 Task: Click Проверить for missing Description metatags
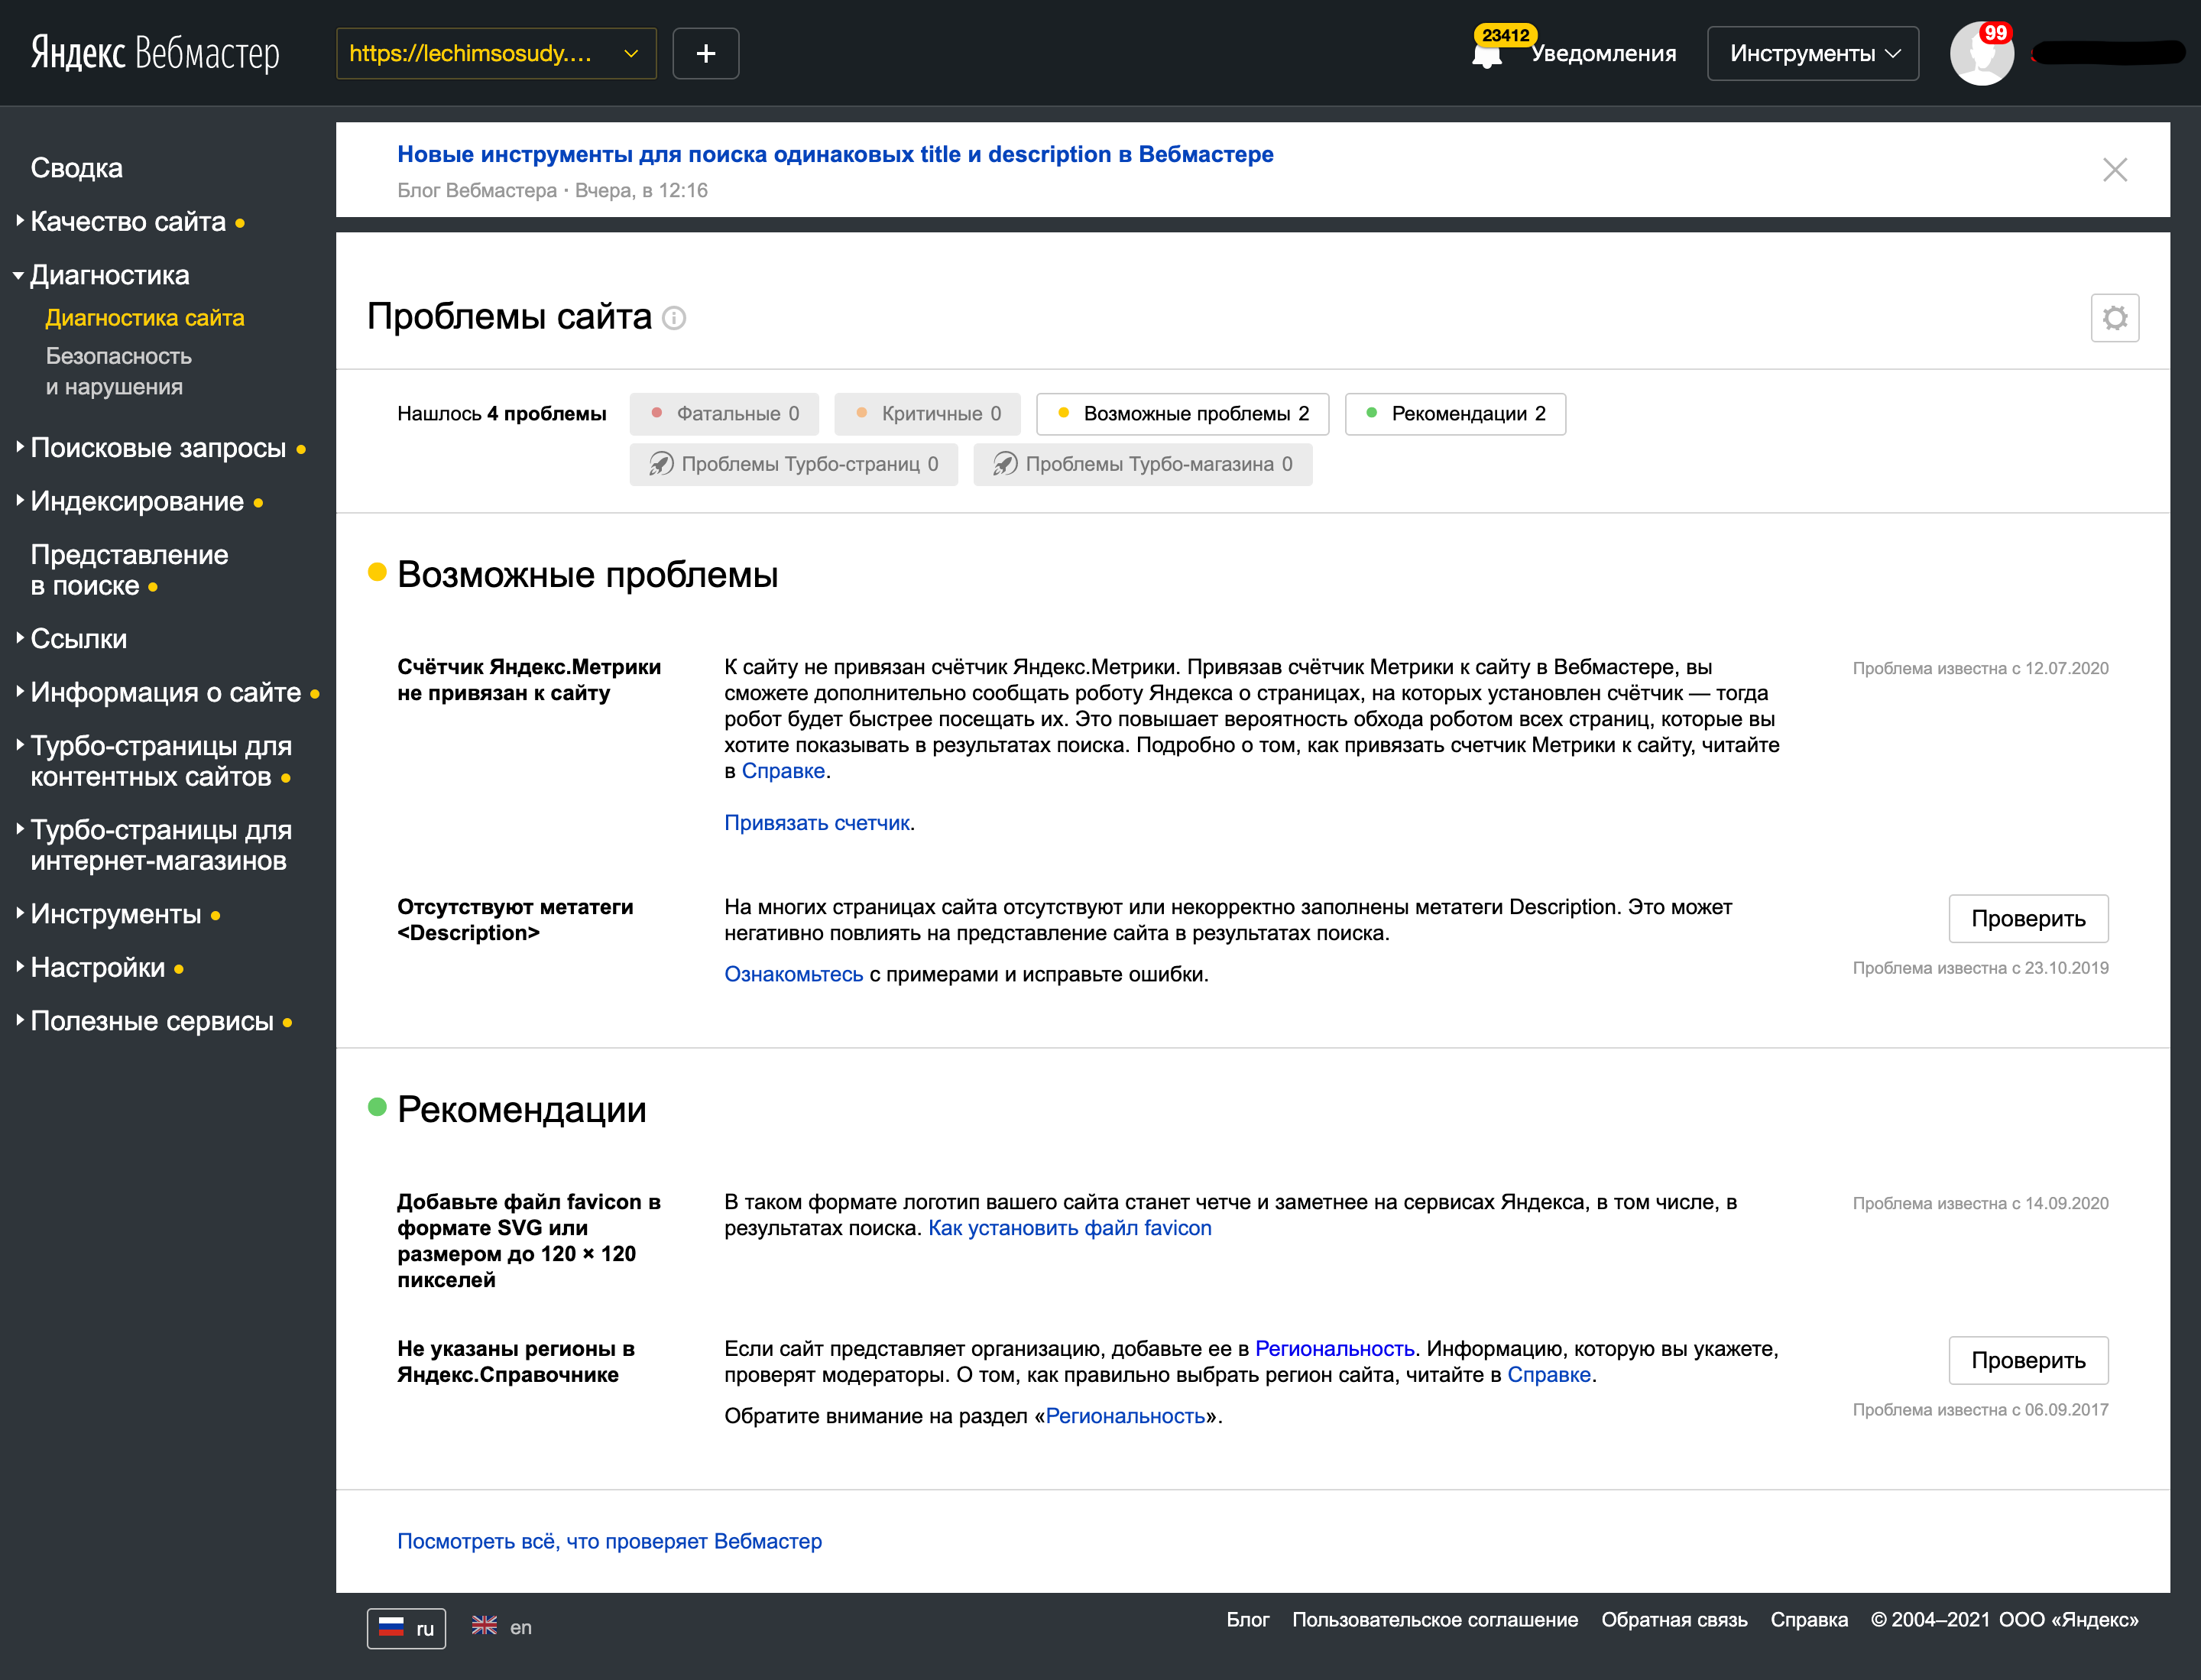(2027, 919)
